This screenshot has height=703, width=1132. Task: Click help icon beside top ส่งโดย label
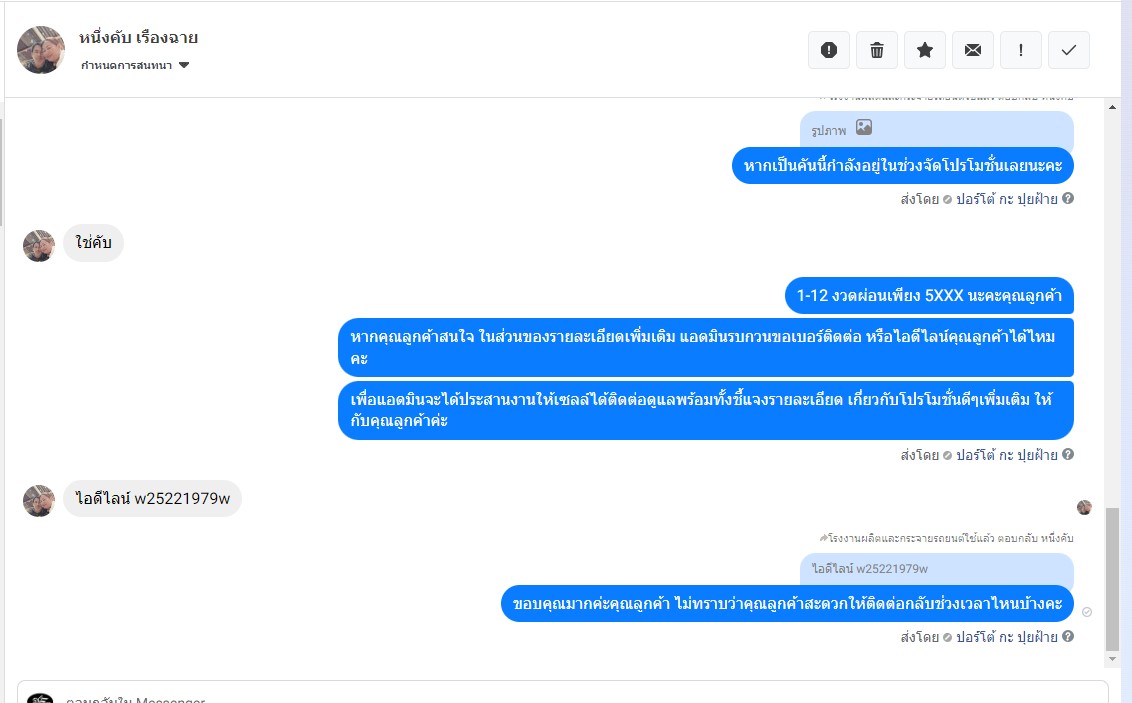(x=1068, y=198)
